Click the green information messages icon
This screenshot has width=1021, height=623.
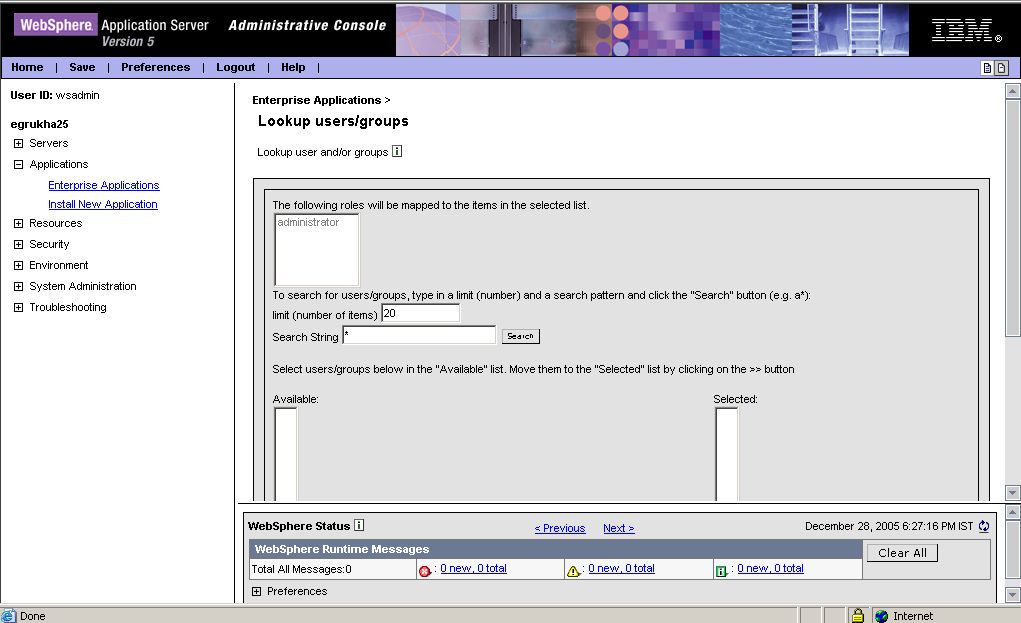[x=721, y=571]
